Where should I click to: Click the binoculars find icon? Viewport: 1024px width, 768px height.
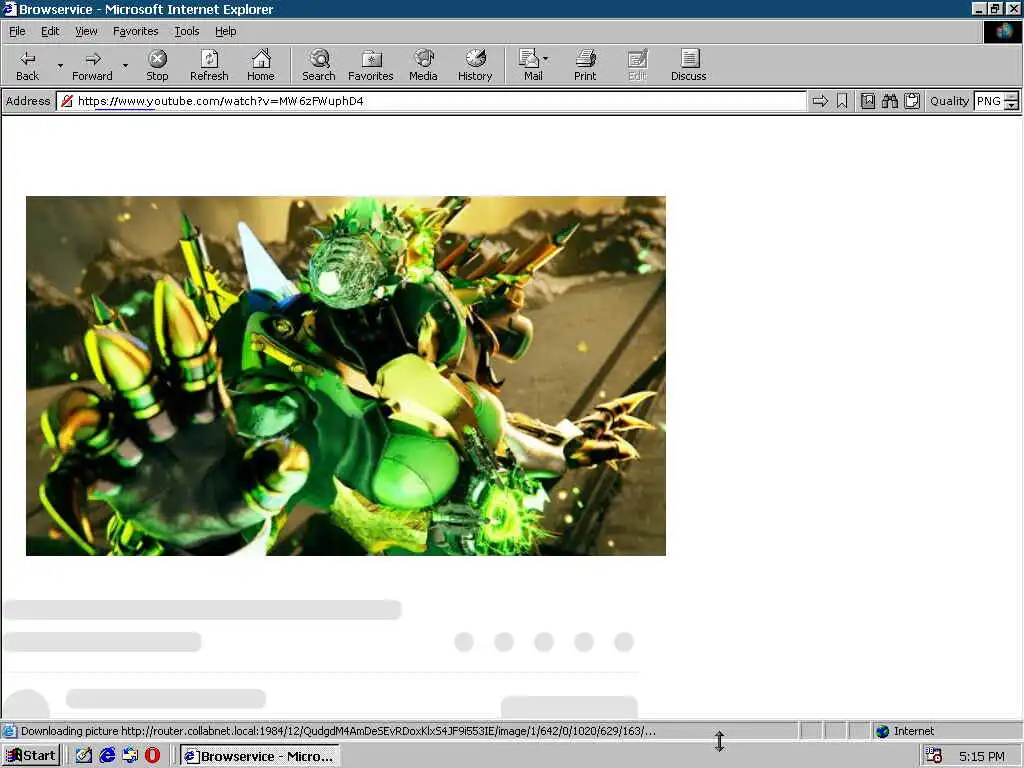(x=889, y=101)
